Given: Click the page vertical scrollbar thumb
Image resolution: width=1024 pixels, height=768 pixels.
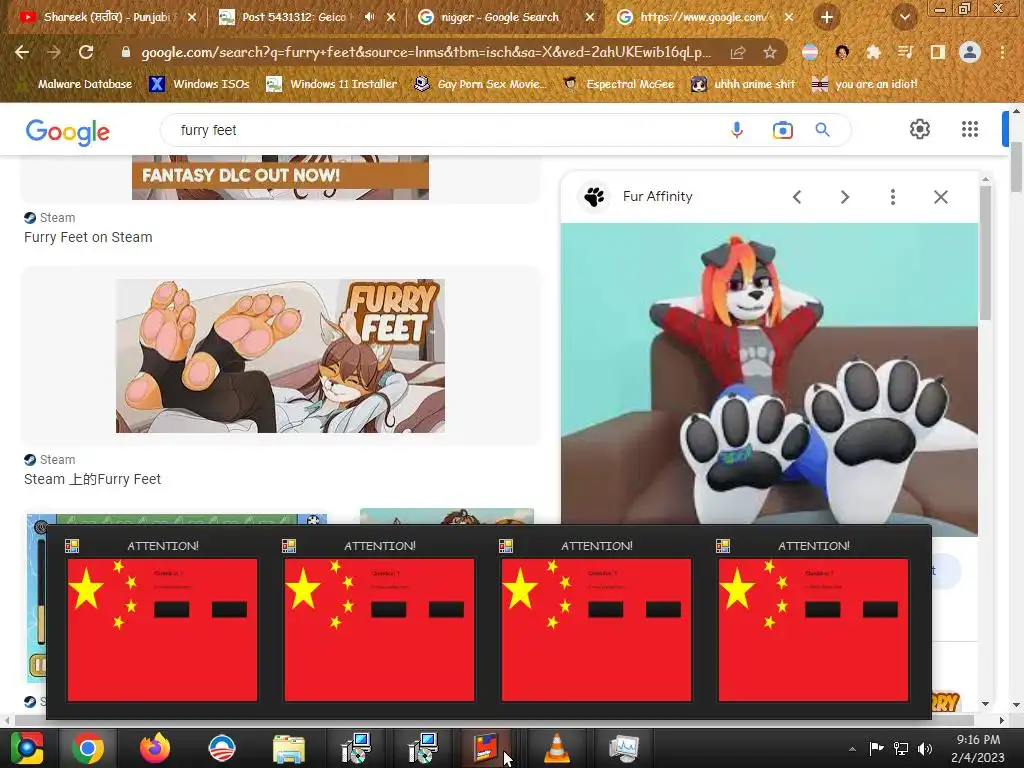Looking at the screenshot, I should click(1016, 168).
